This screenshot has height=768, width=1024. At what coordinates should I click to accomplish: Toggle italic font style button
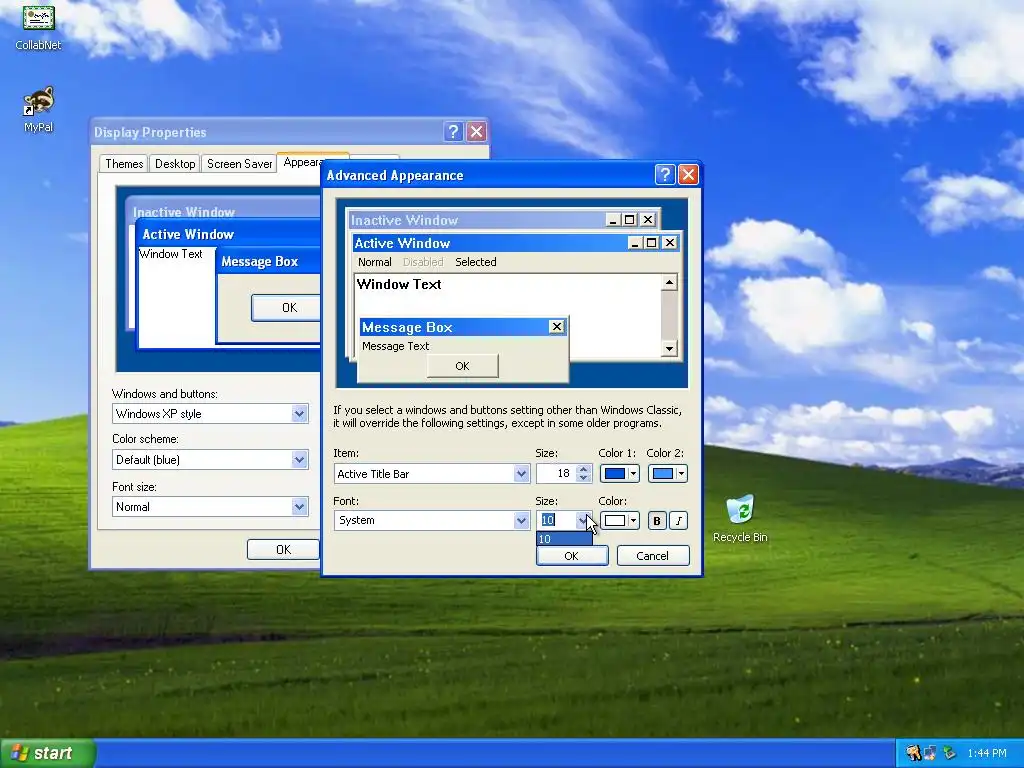679,520
